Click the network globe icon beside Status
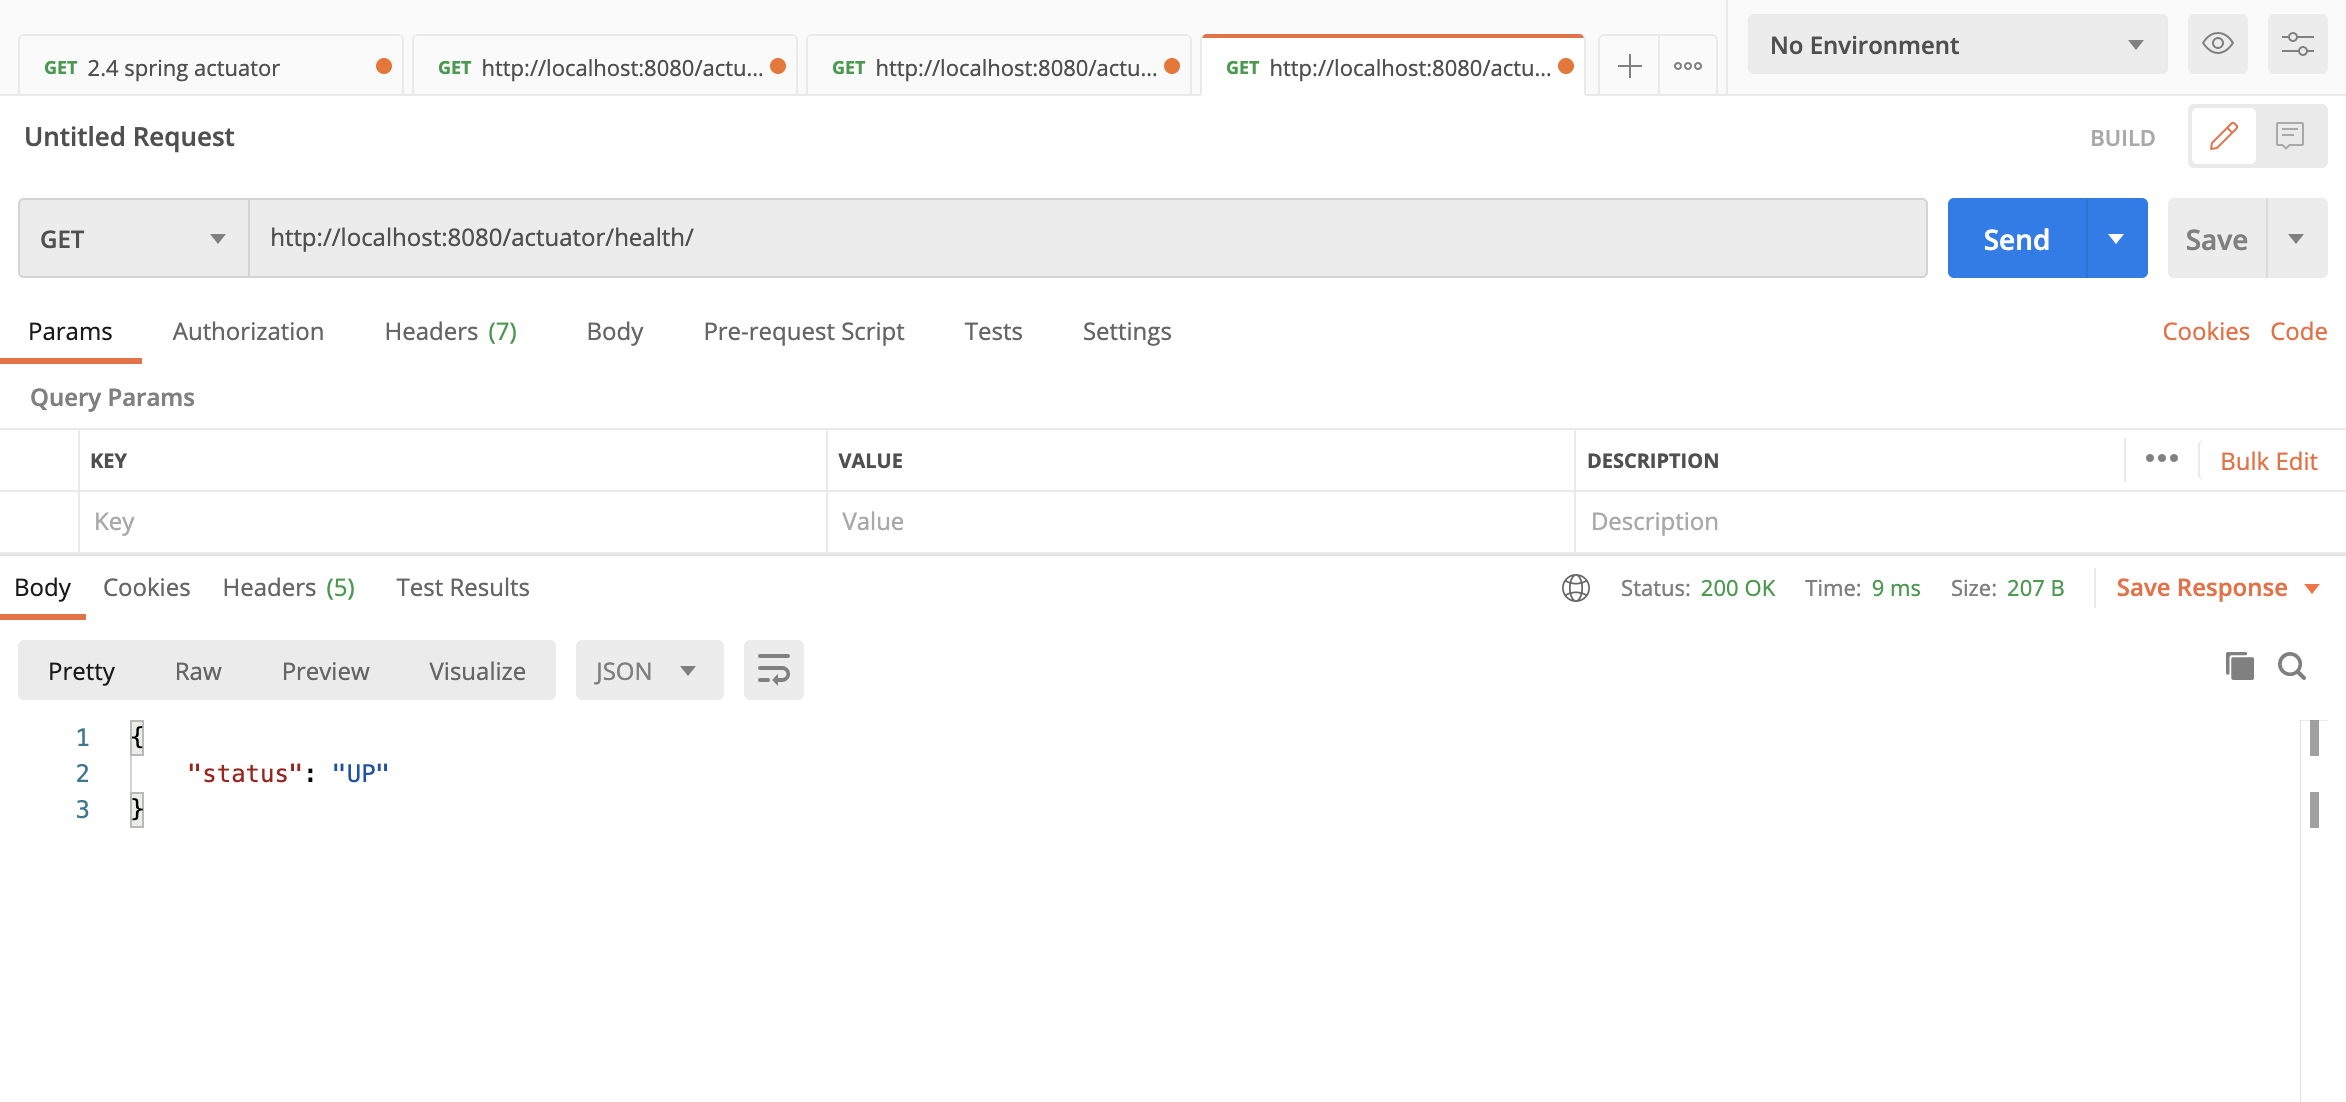 (x=1576, y=588)
